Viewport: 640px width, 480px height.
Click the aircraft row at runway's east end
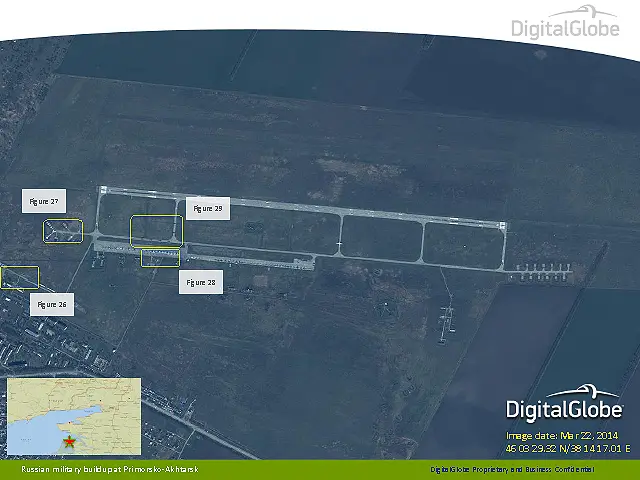coord(540,271)
